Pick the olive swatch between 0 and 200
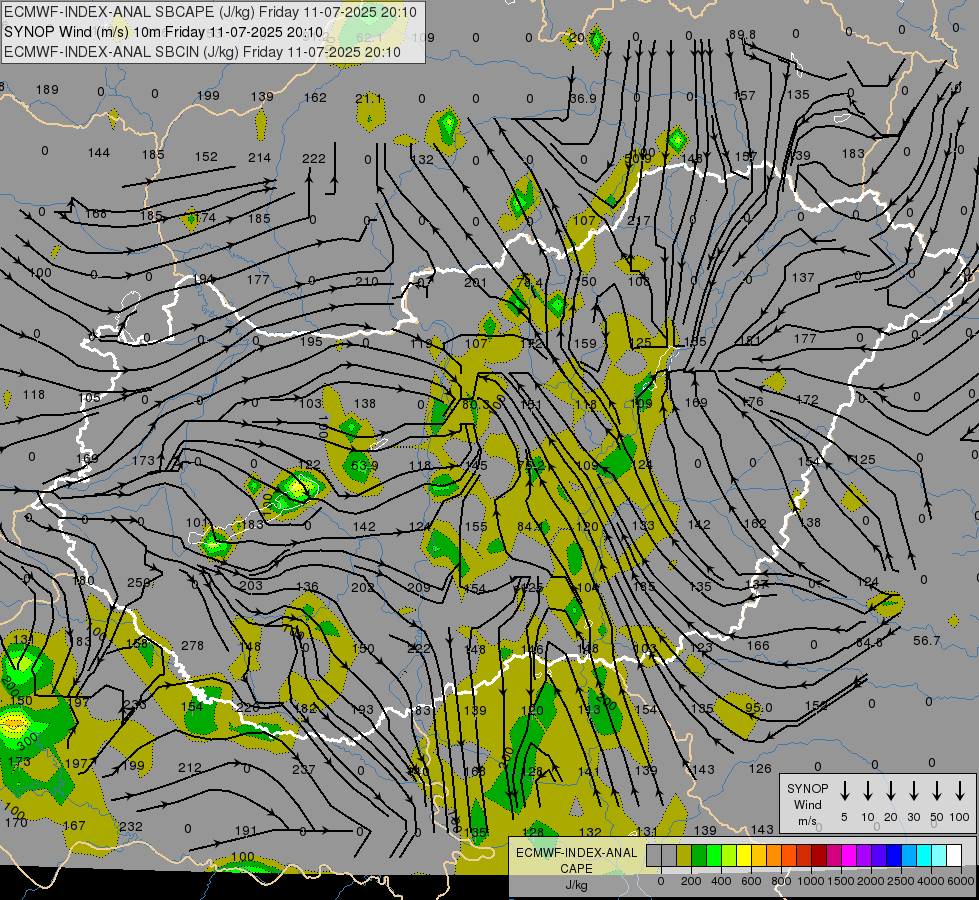The image size is (979, 900). coord(684,856)
